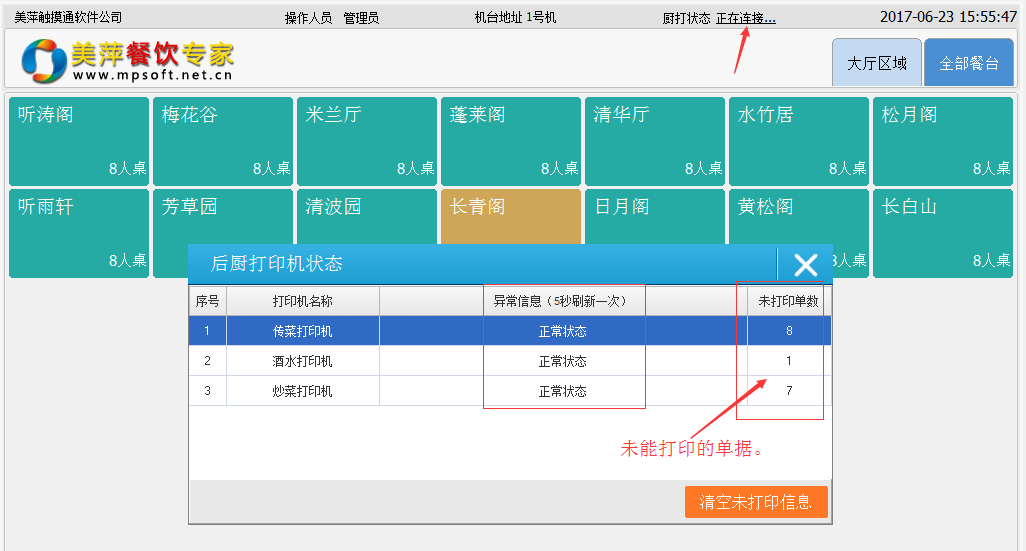Screen dimensions: 1026x551
Task: Click the 正在连接 kitchen print status link
Action: tap(745, 18)
